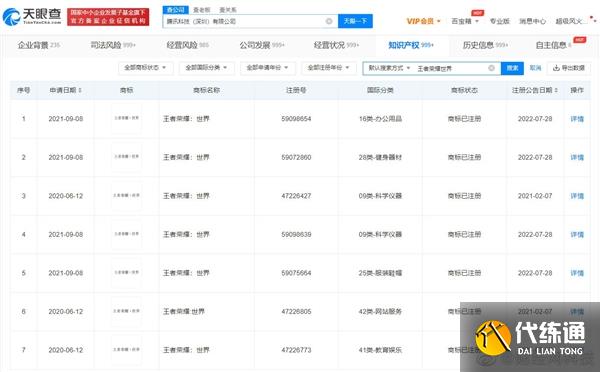Click the 41类-教育娱乐 classification cell

380,350
